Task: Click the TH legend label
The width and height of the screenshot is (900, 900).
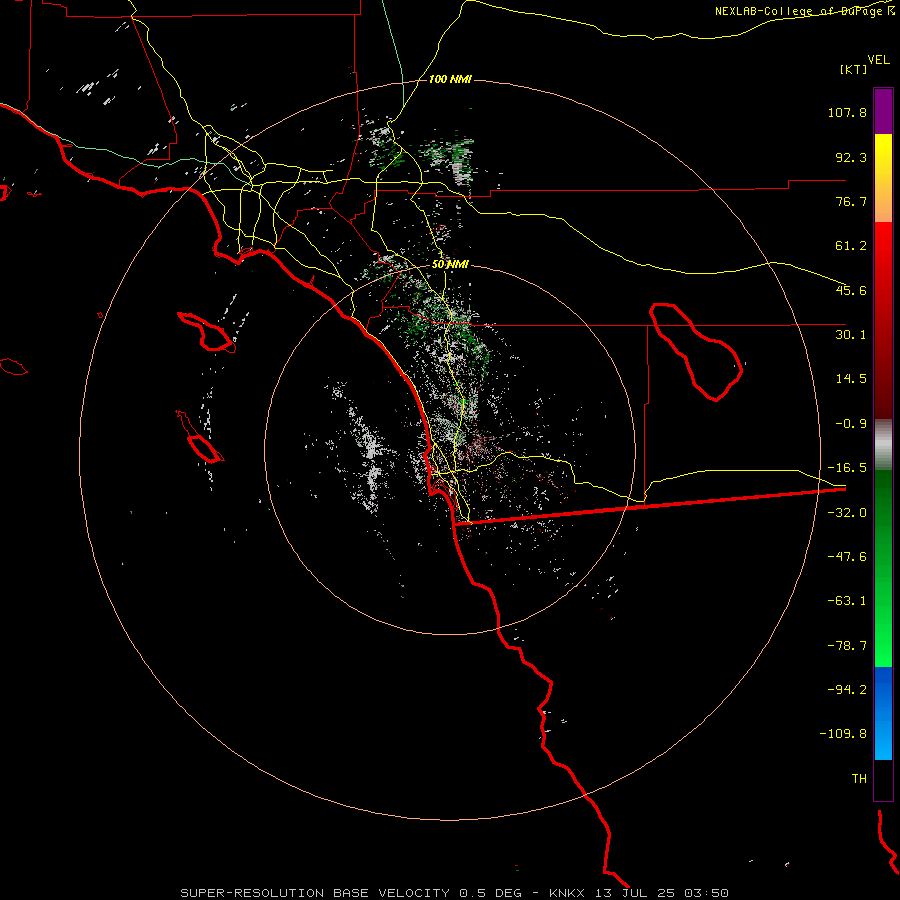Action: pyautogui.click(x=859, y=779)
